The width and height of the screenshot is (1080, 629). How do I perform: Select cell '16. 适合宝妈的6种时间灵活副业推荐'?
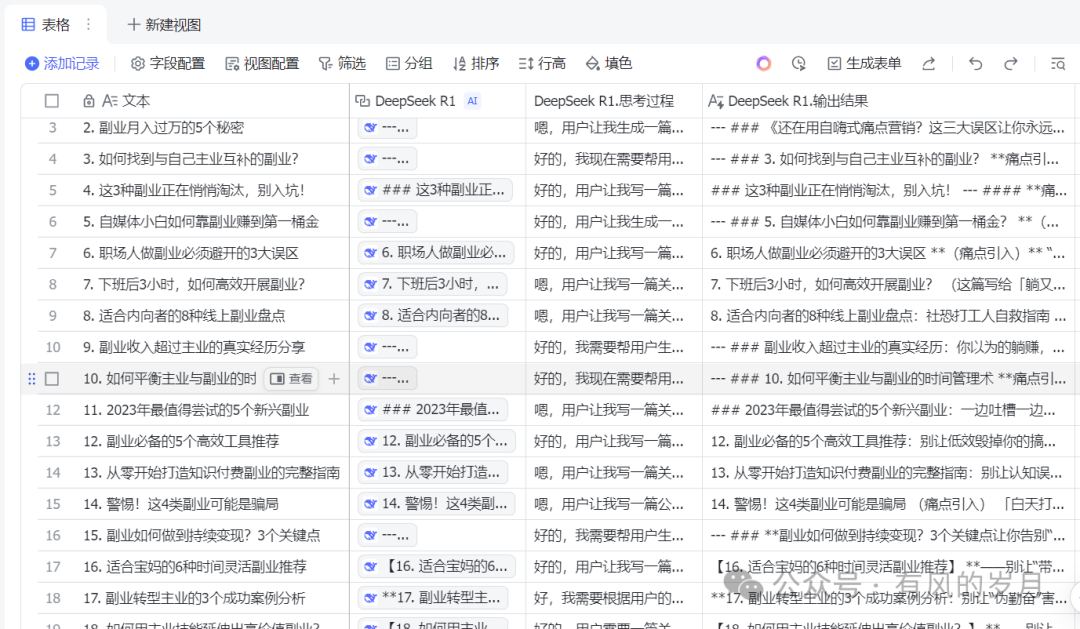pos(210,566)
